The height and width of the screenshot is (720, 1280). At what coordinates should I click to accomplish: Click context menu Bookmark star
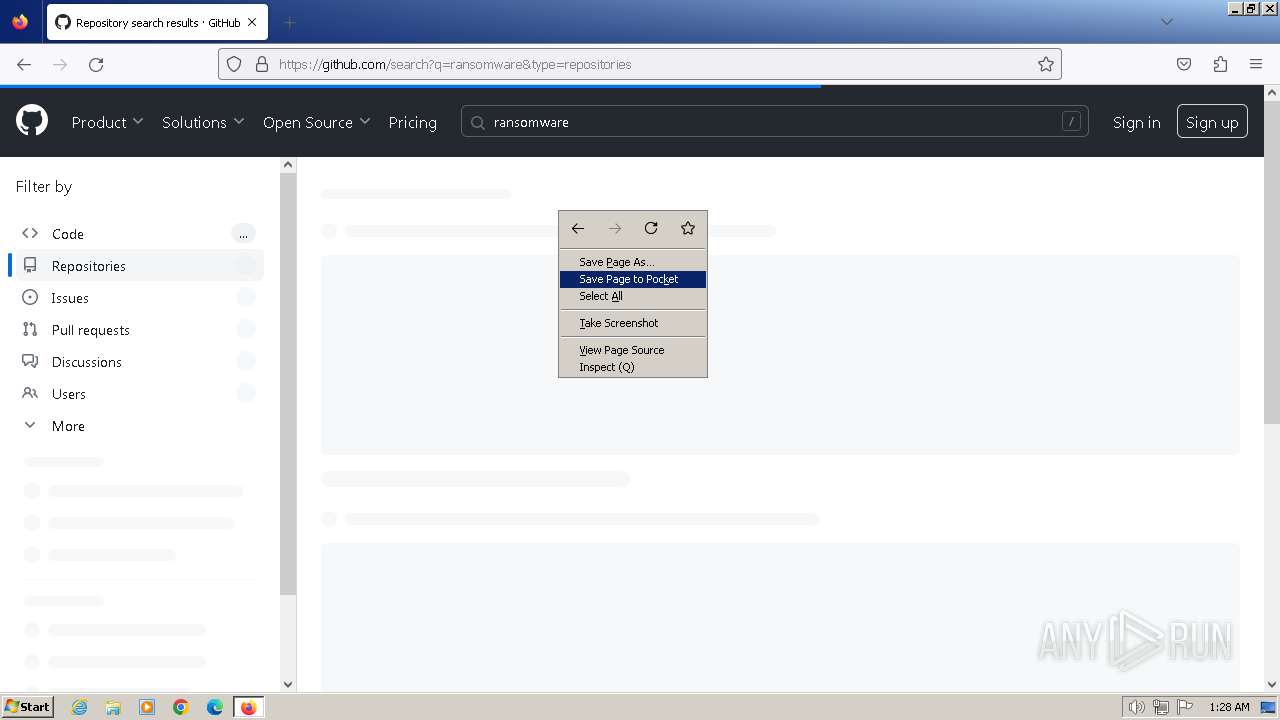click(688, 228)
